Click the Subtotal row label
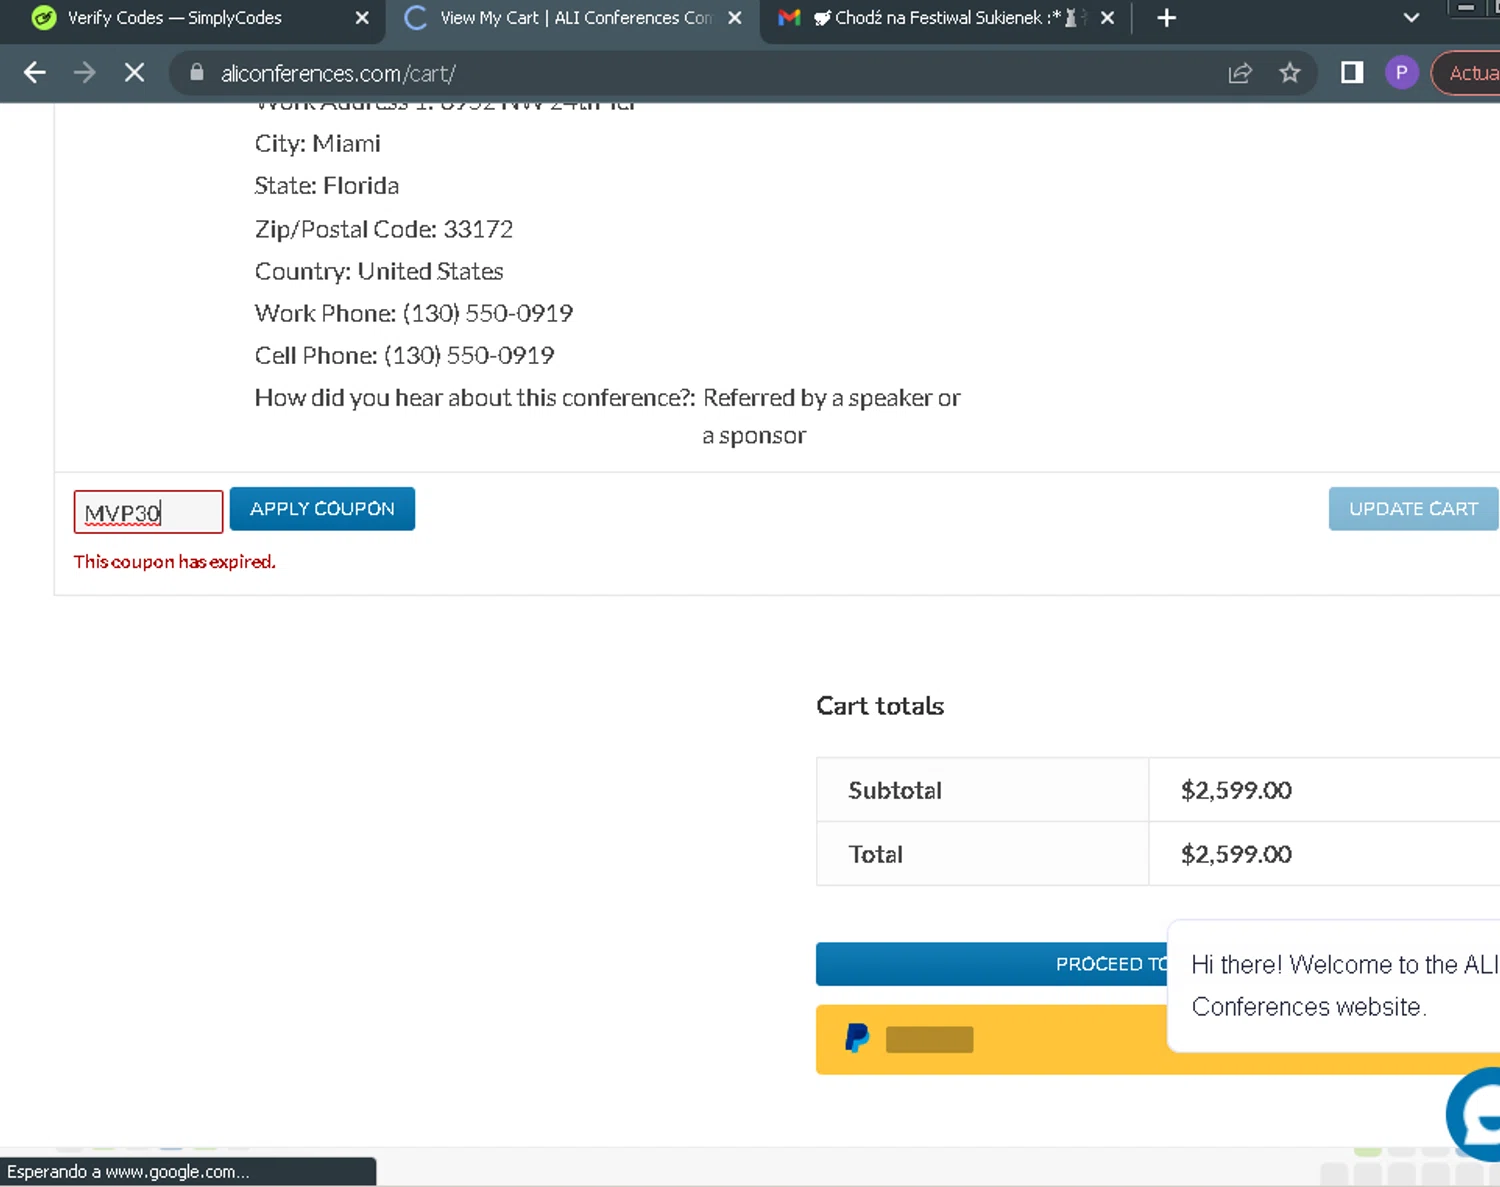This screenshot has height=1187, width=1500. click(x=895, y=790)
